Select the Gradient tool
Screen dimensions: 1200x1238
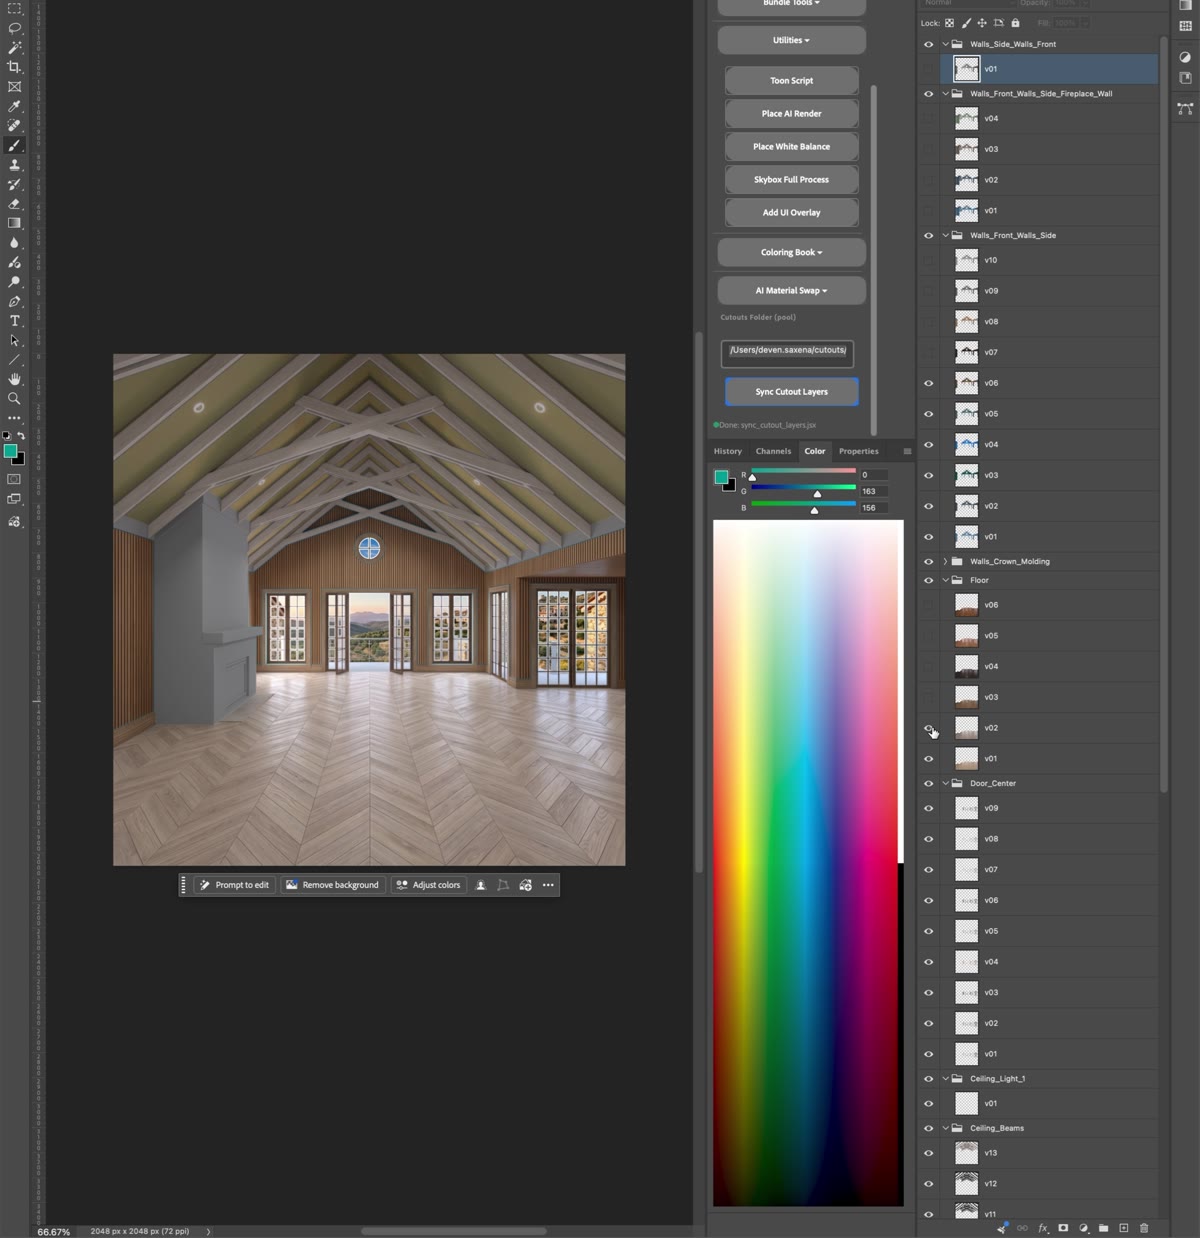(14, 223)
